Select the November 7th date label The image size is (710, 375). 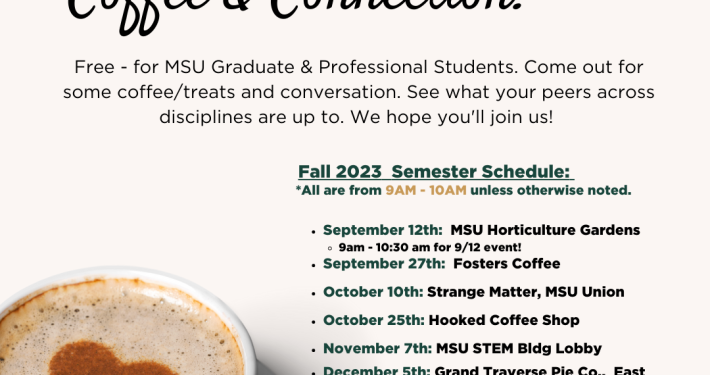[377, 349]
